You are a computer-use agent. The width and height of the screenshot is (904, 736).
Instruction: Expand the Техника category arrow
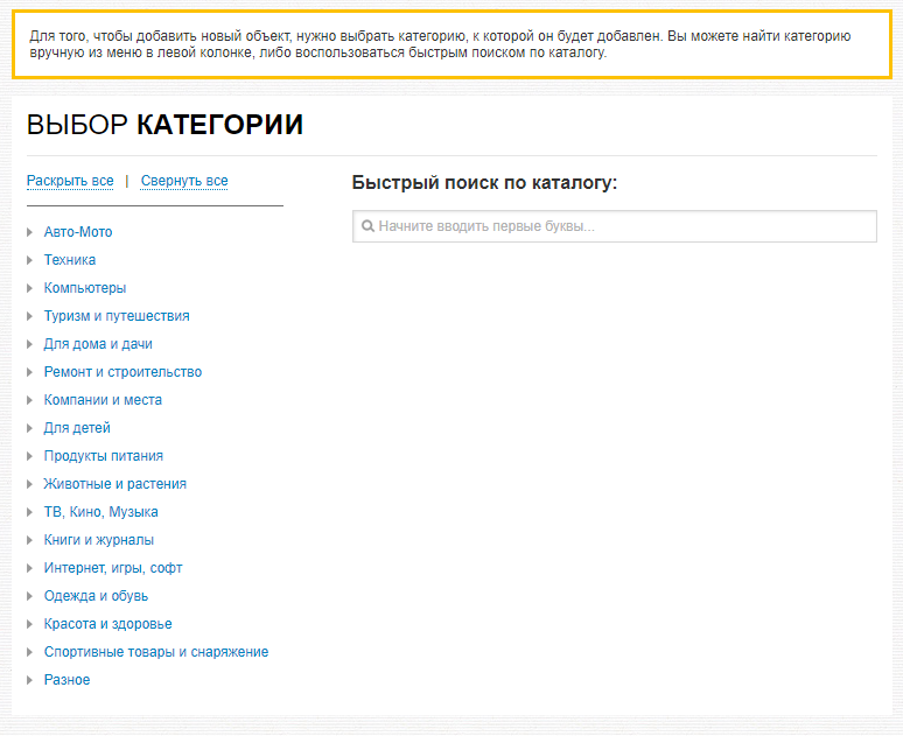(31, 260)
